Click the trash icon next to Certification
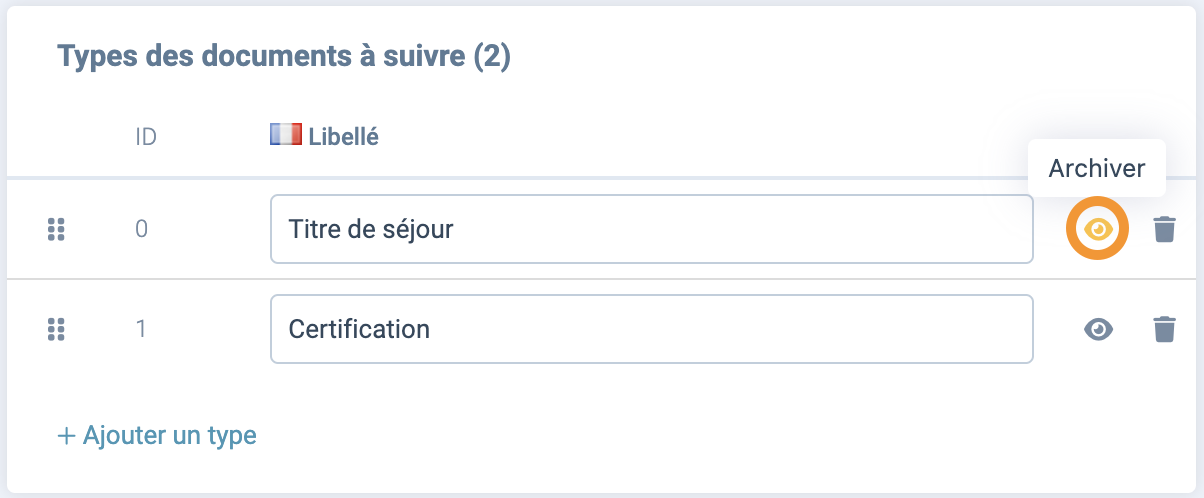The image size is (1204, 498). (1164, 329)
